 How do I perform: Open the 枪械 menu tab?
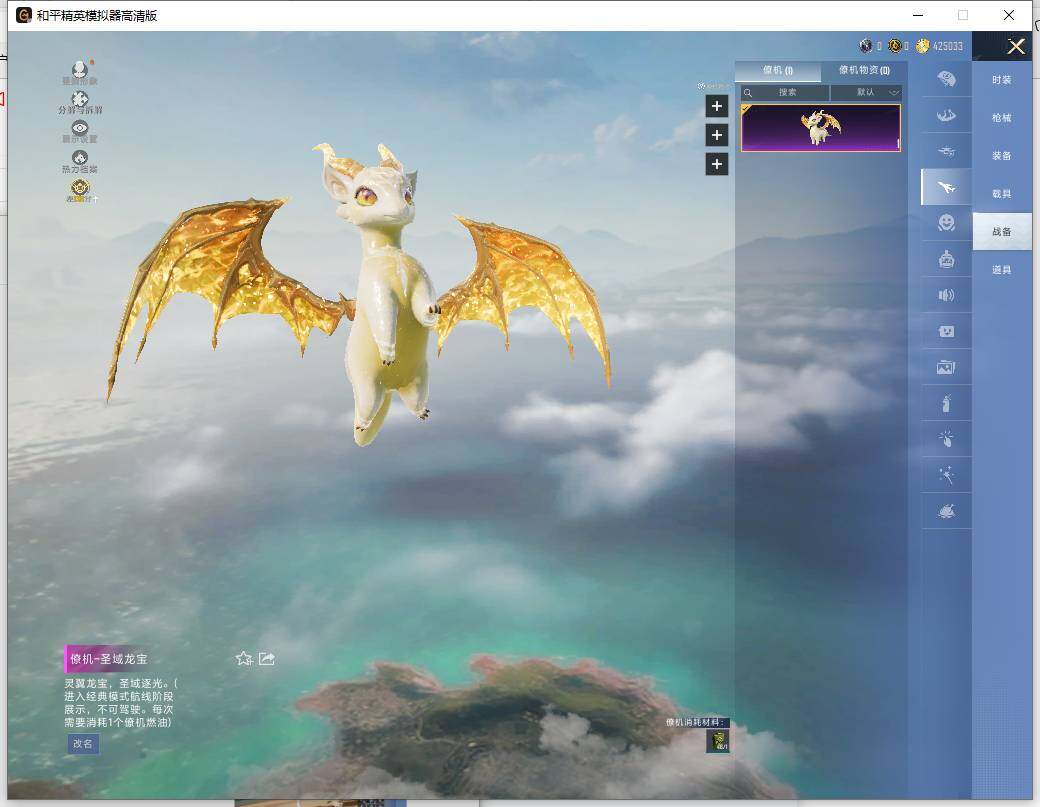tap(1002, 117)
